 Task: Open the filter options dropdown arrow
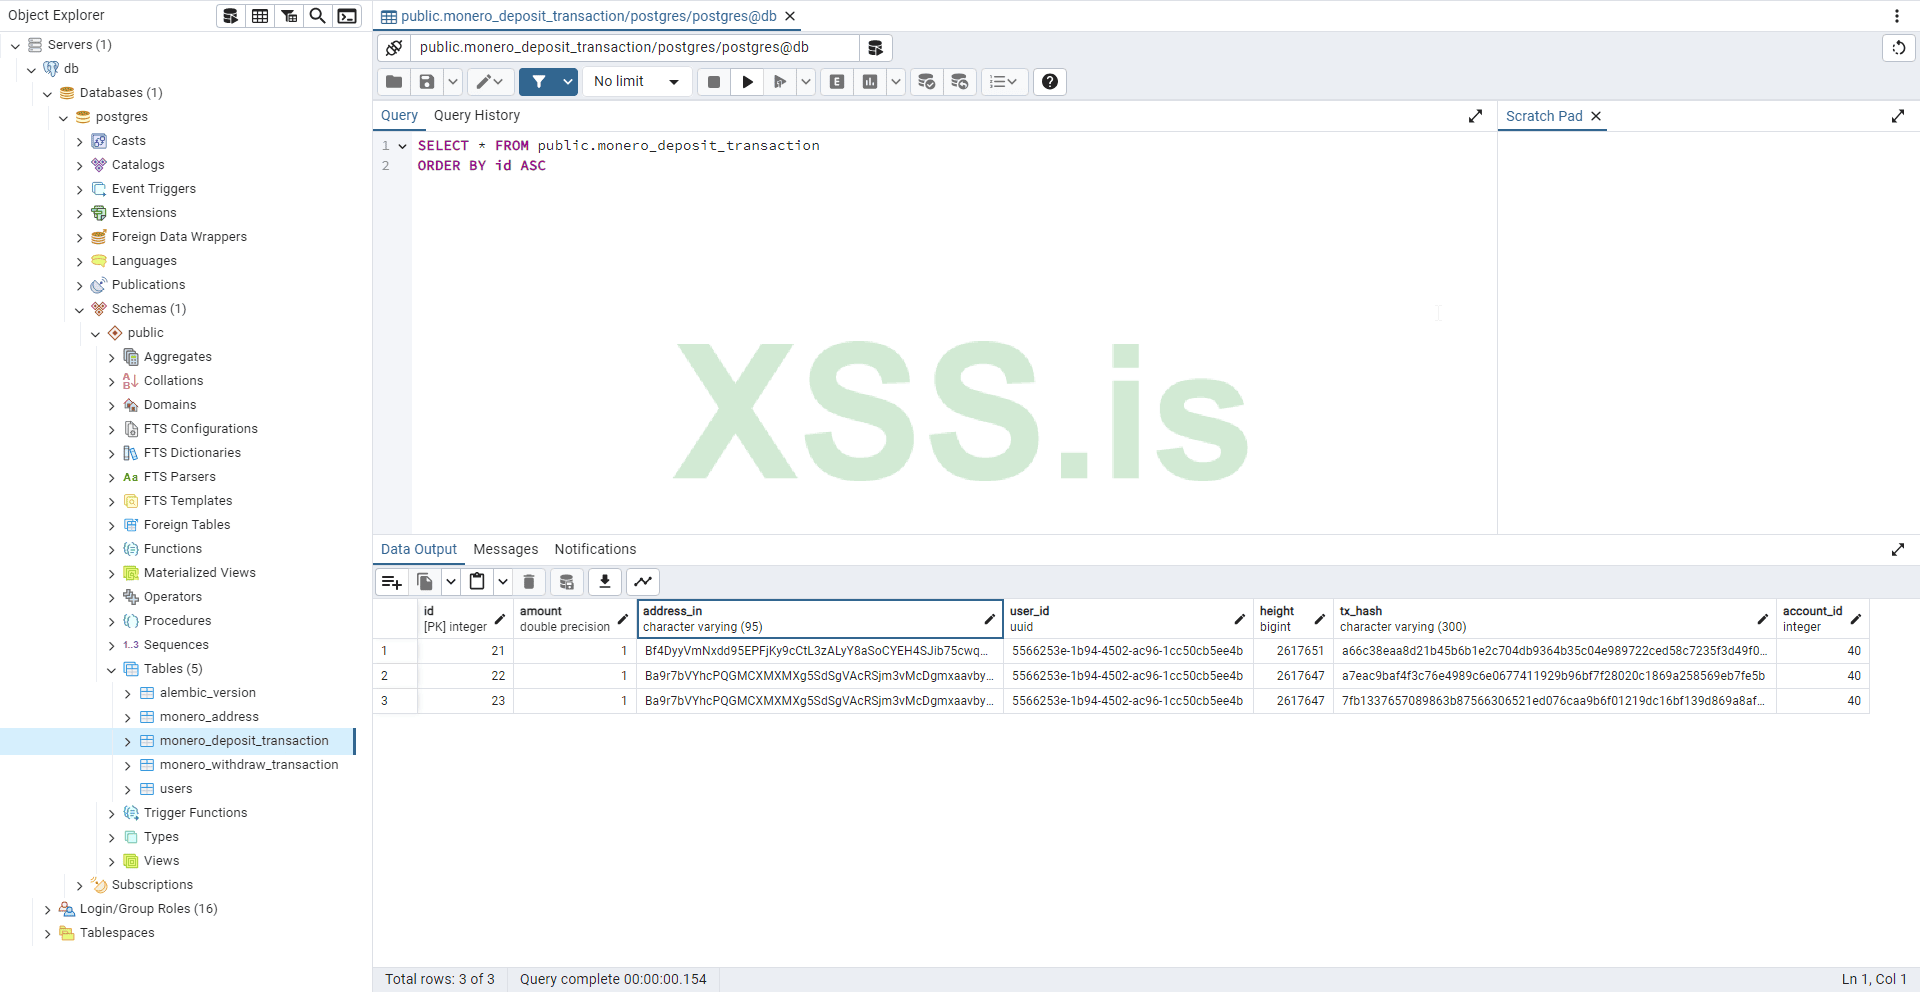(568, 82)
